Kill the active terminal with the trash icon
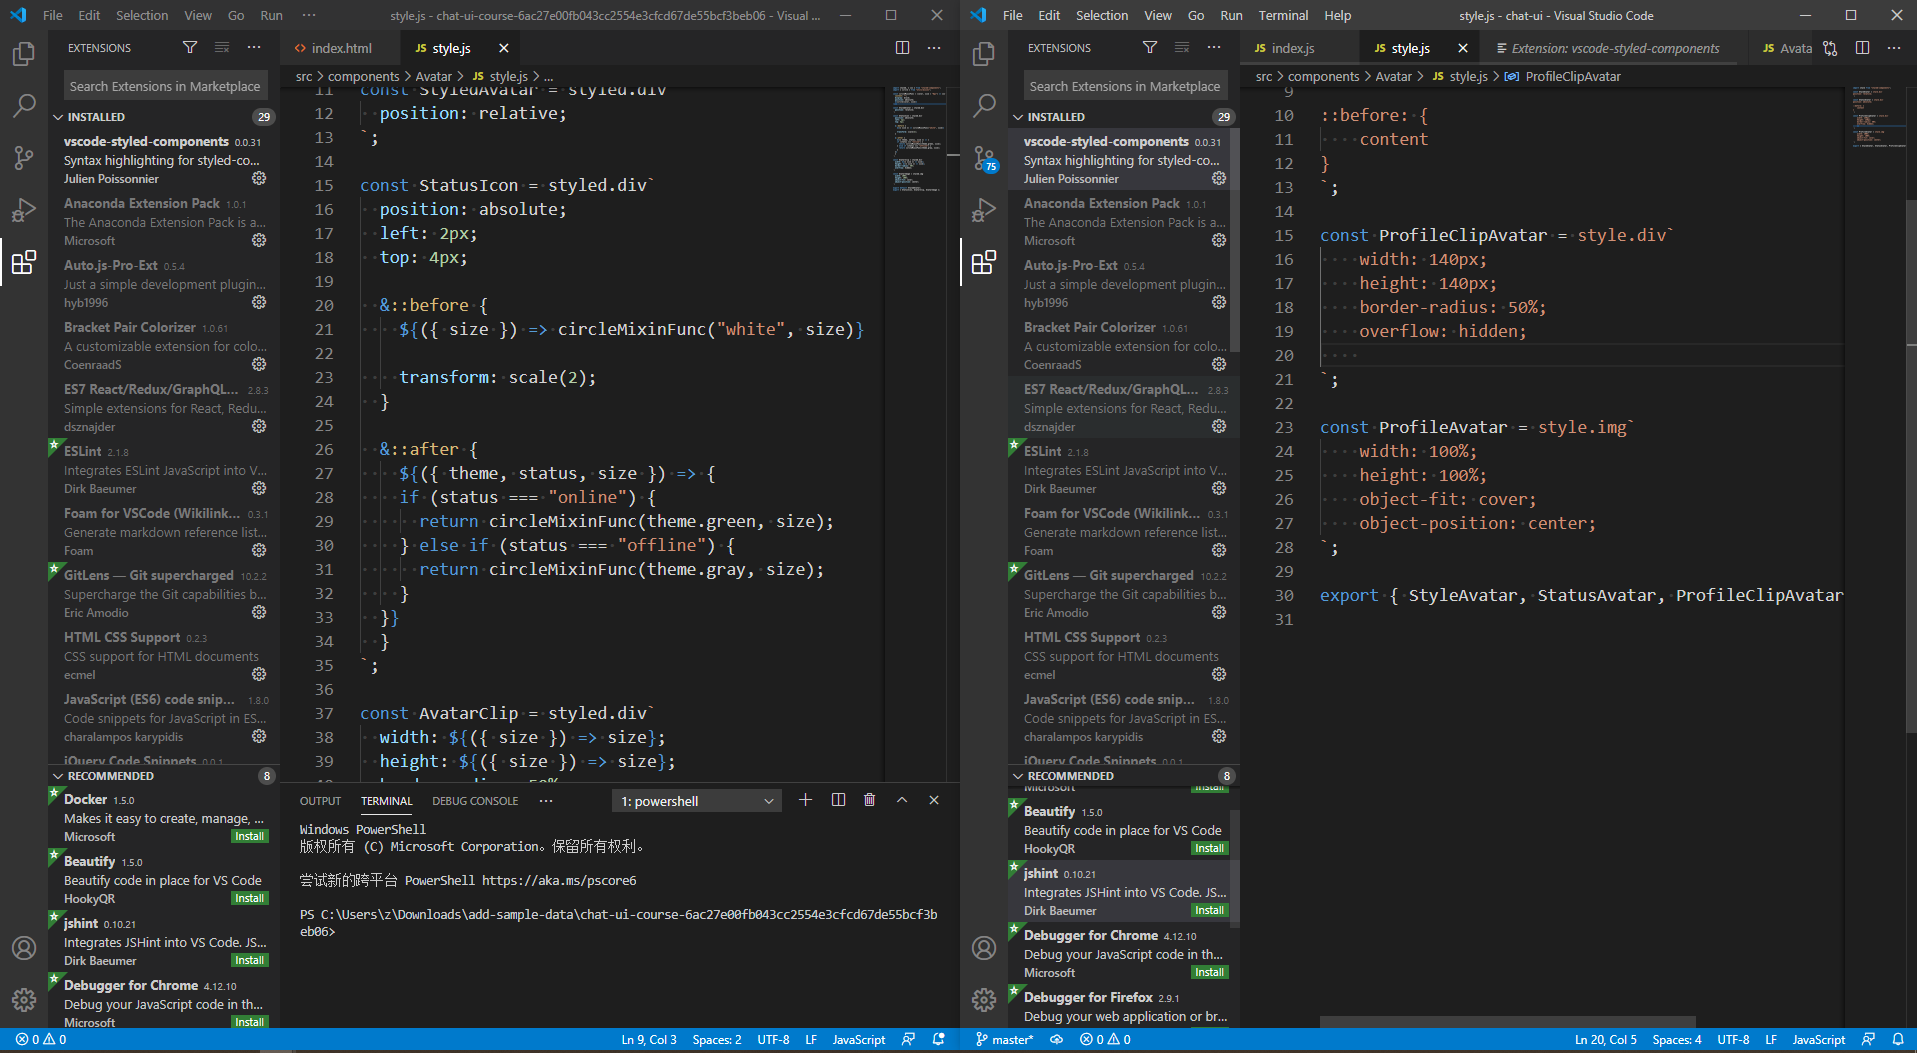1917x1053 pixels. tap(869, 799)
